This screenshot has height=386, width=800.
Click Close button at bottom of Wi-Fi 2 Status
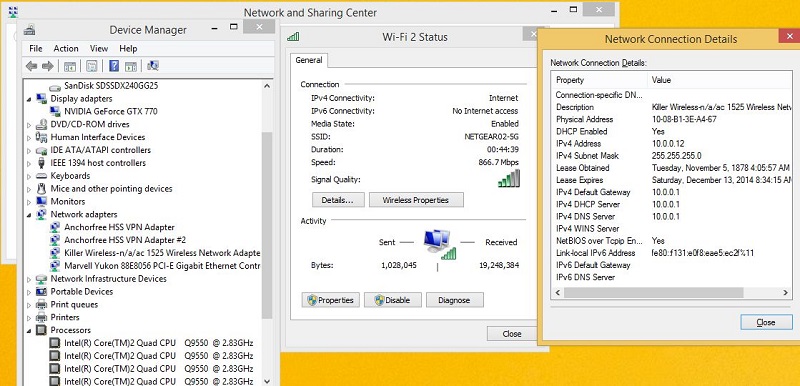(x=511, y=333)
